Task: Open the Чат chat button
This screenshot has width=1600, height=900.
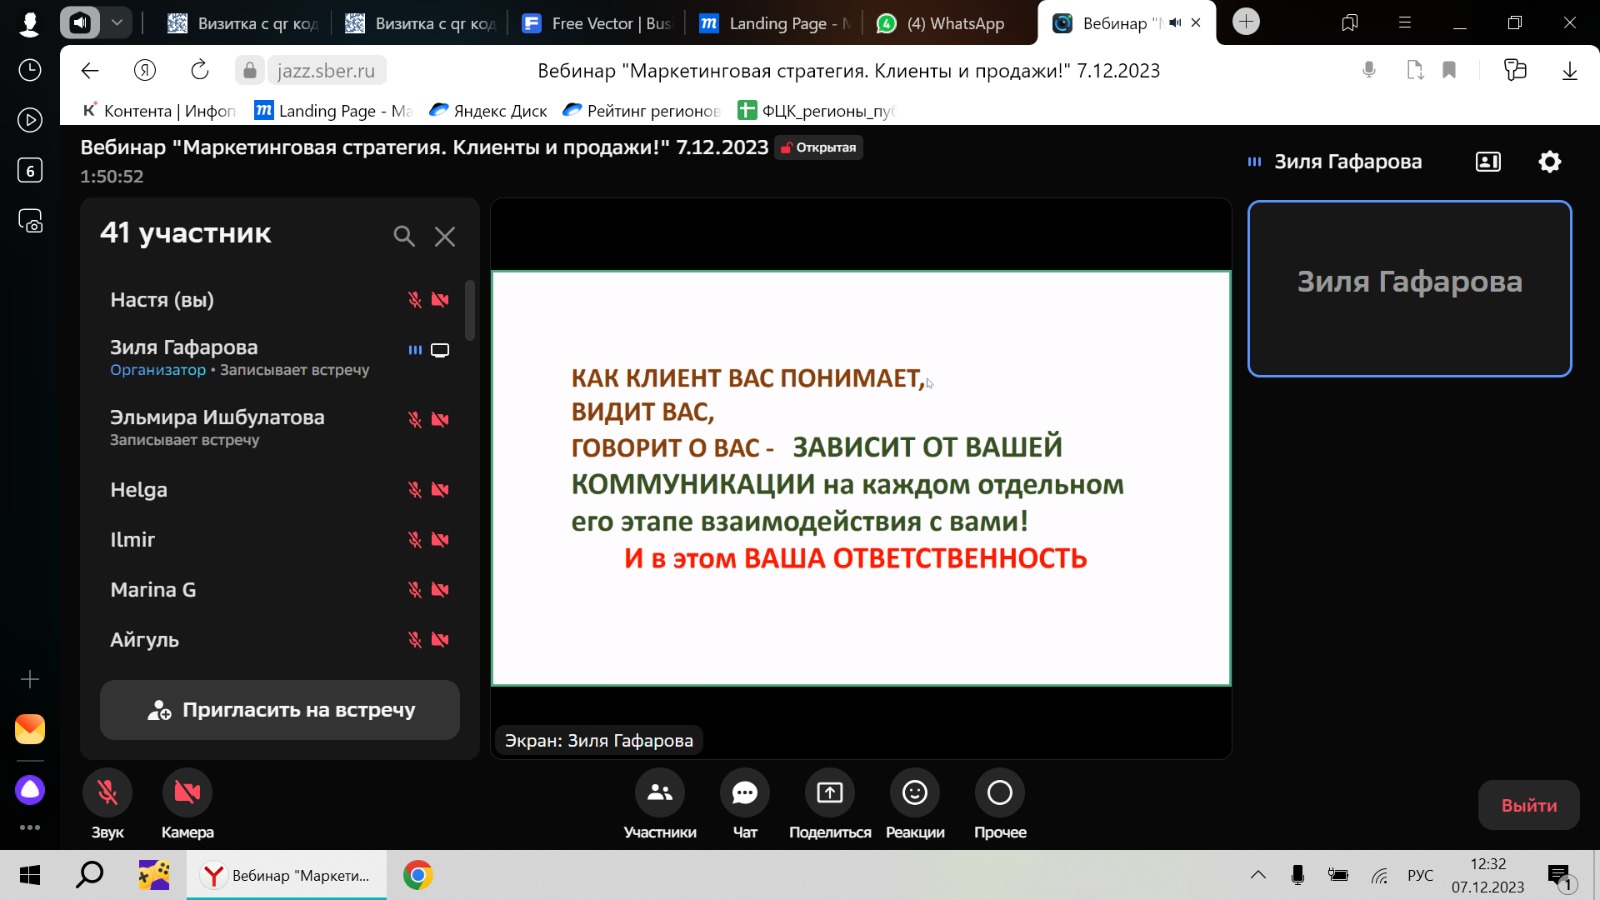Action: [x=745, y=793]
